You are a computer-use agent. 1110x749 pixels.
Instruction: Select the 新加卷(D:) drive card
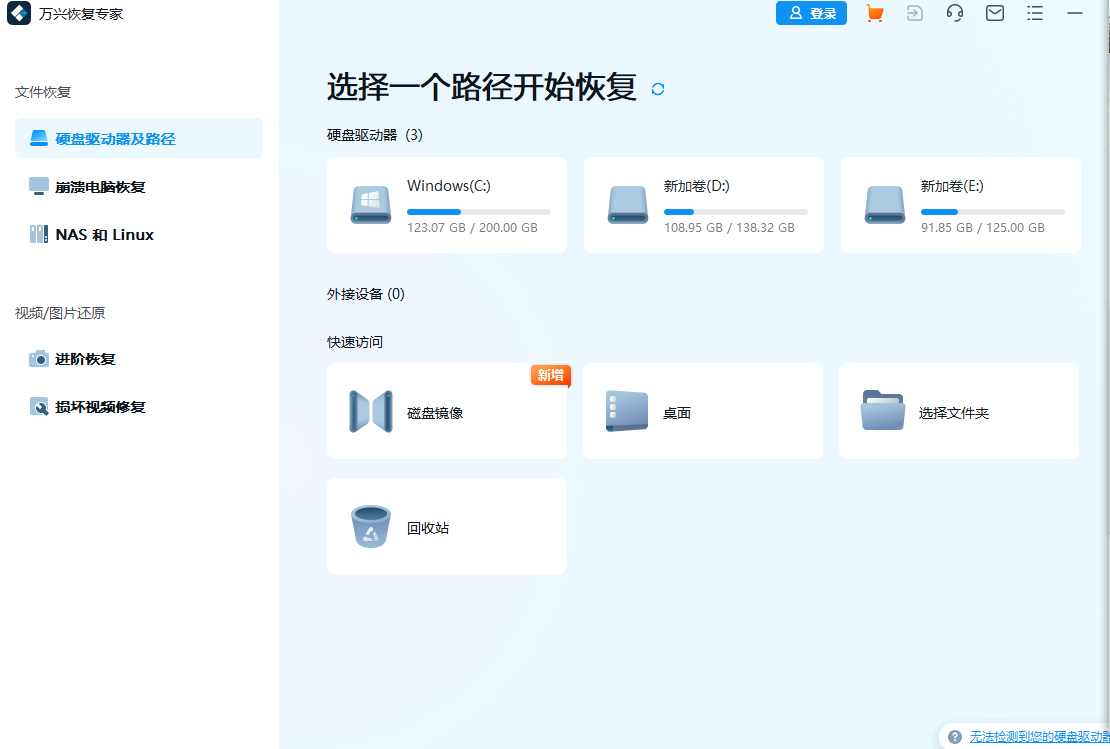point(703,205)
